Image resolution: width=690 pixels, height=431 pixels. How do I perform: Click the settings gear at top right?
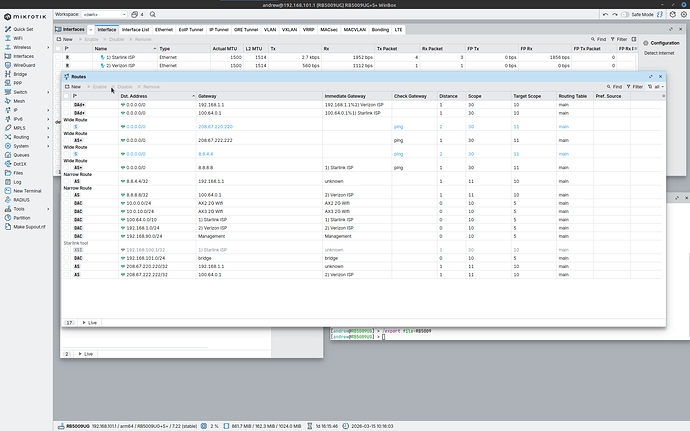click(x=684, y=15)
